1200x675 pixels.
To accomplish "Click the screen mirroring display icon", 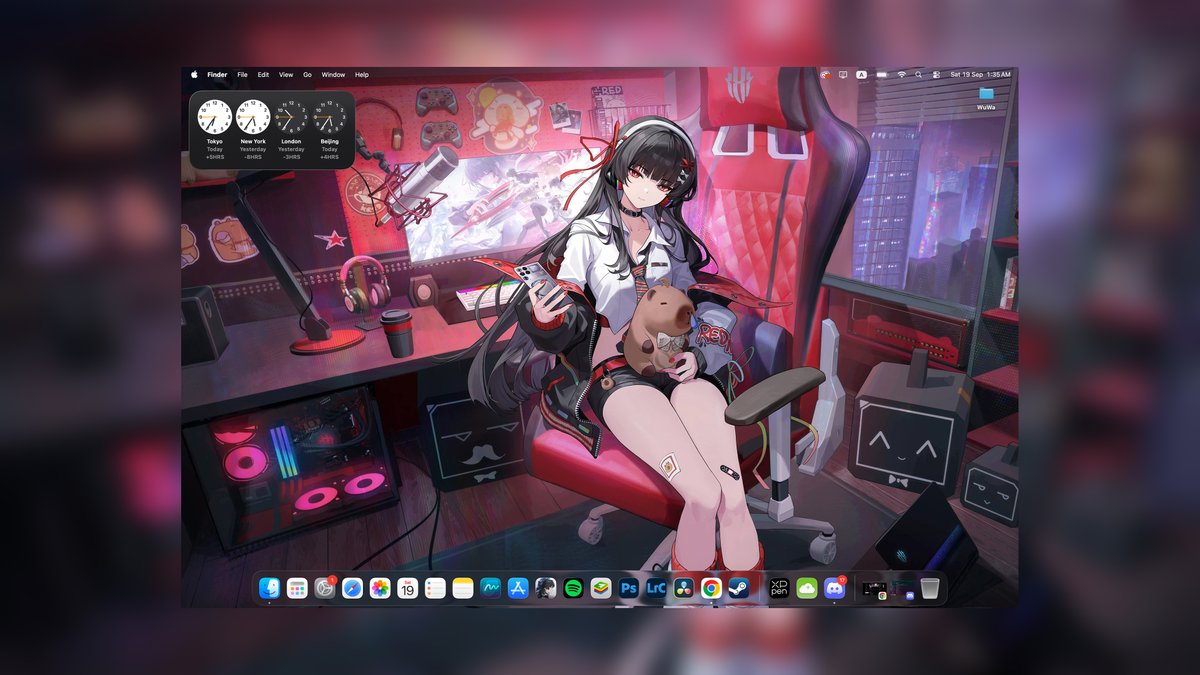I will tap(843, 74).
